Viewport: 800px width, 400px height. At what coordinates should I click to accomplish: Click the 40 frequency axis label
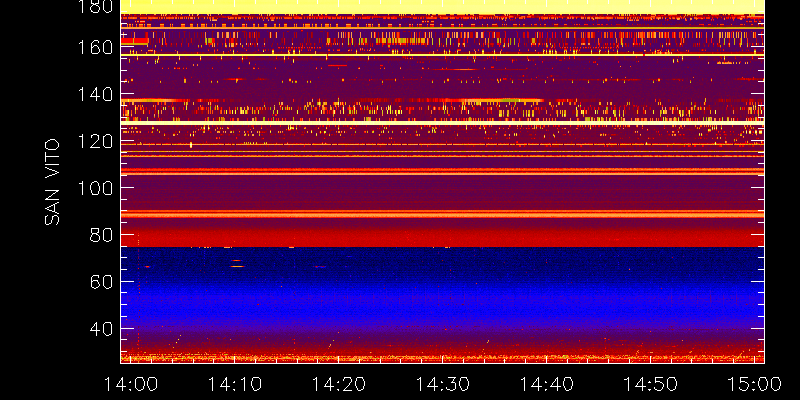[101, 328]
